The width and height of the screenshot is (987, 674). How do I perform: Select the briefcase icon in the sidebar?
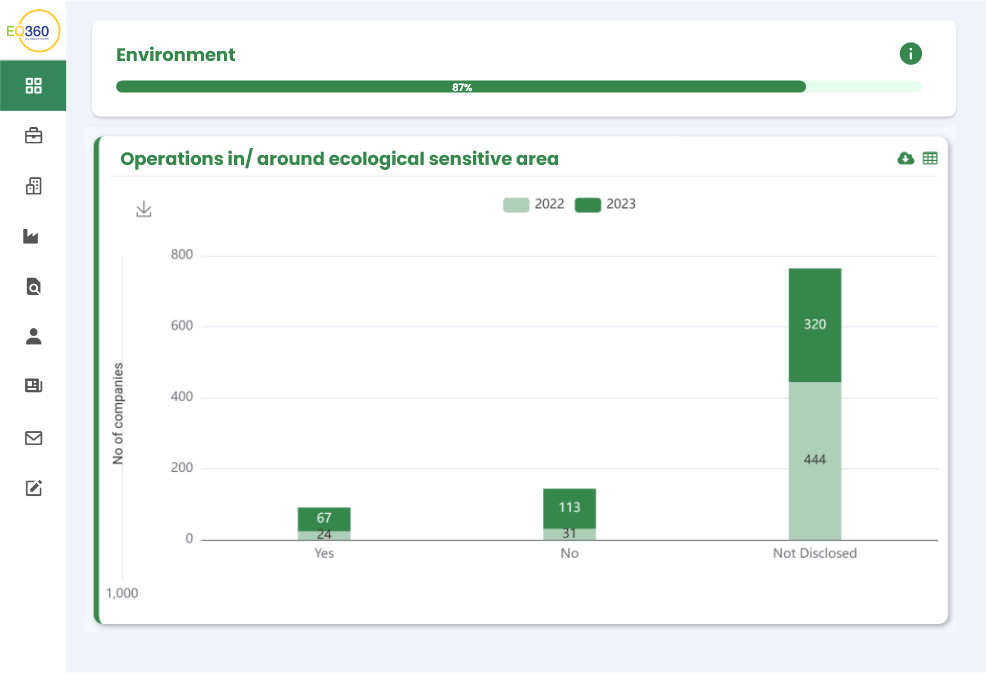click(x=33, y=135)
